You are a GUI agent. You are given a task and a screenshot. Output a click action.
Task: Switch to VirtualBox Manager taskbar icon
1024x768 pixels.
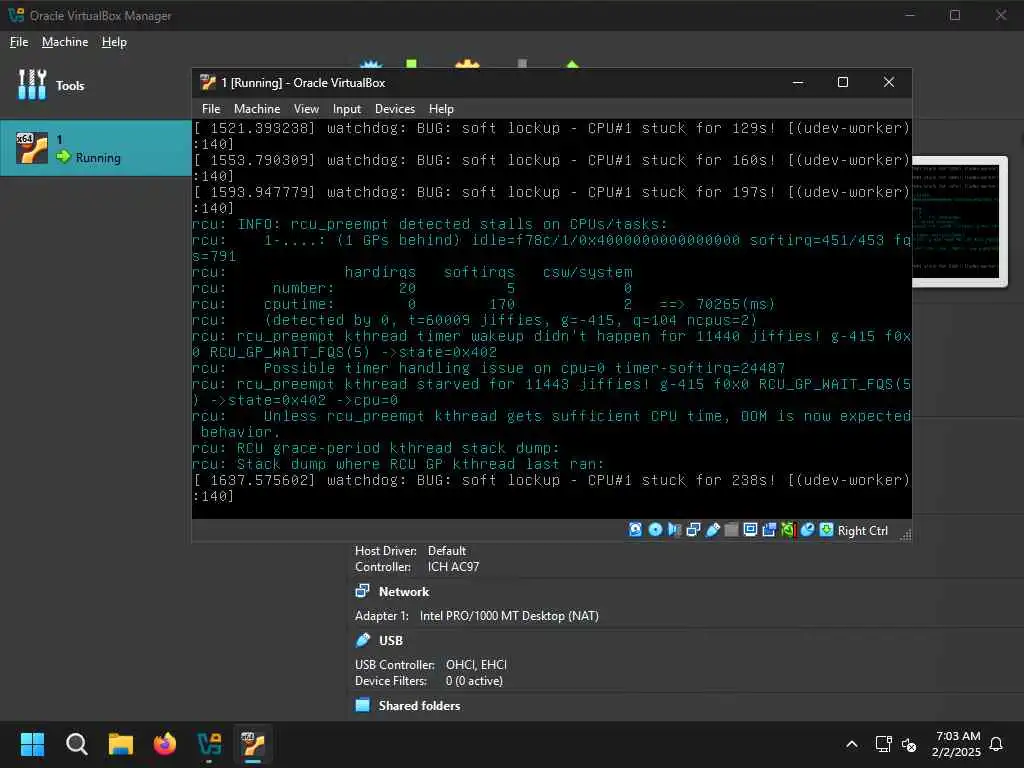pyautogui.click(x=209, y=744)
